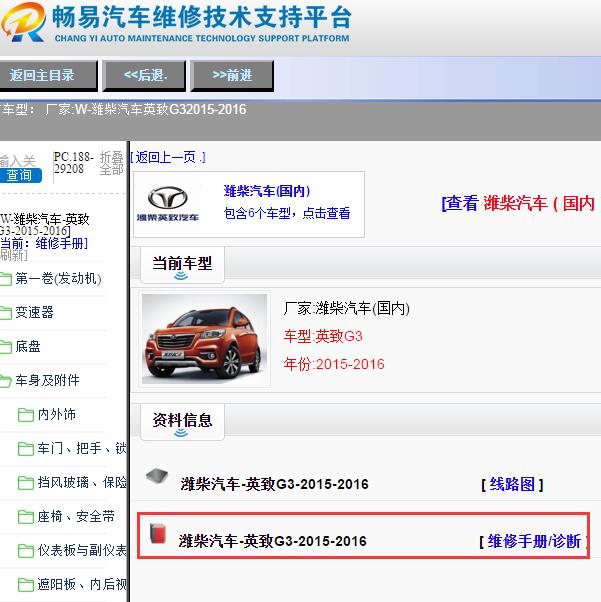Open the 维修手册/诊断 link
The height and width of the screenshot is (602, 601).
point(534,541)
